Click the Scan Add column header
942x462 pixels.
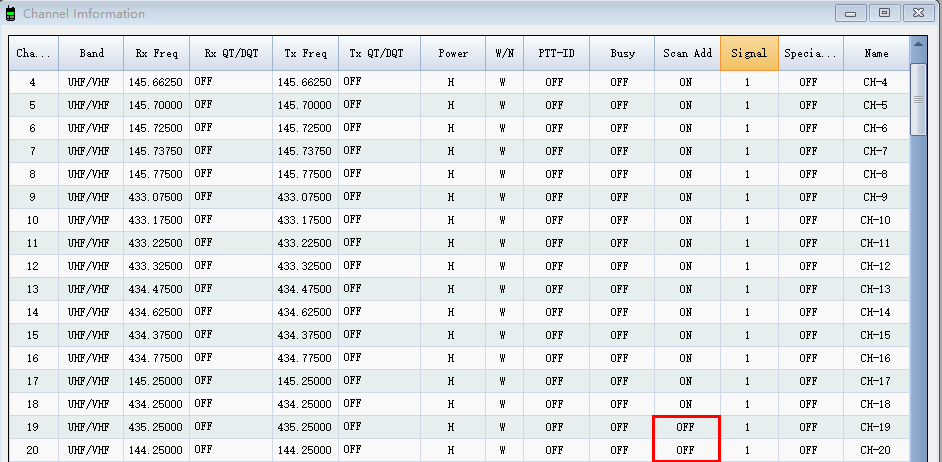pos(687,53)
